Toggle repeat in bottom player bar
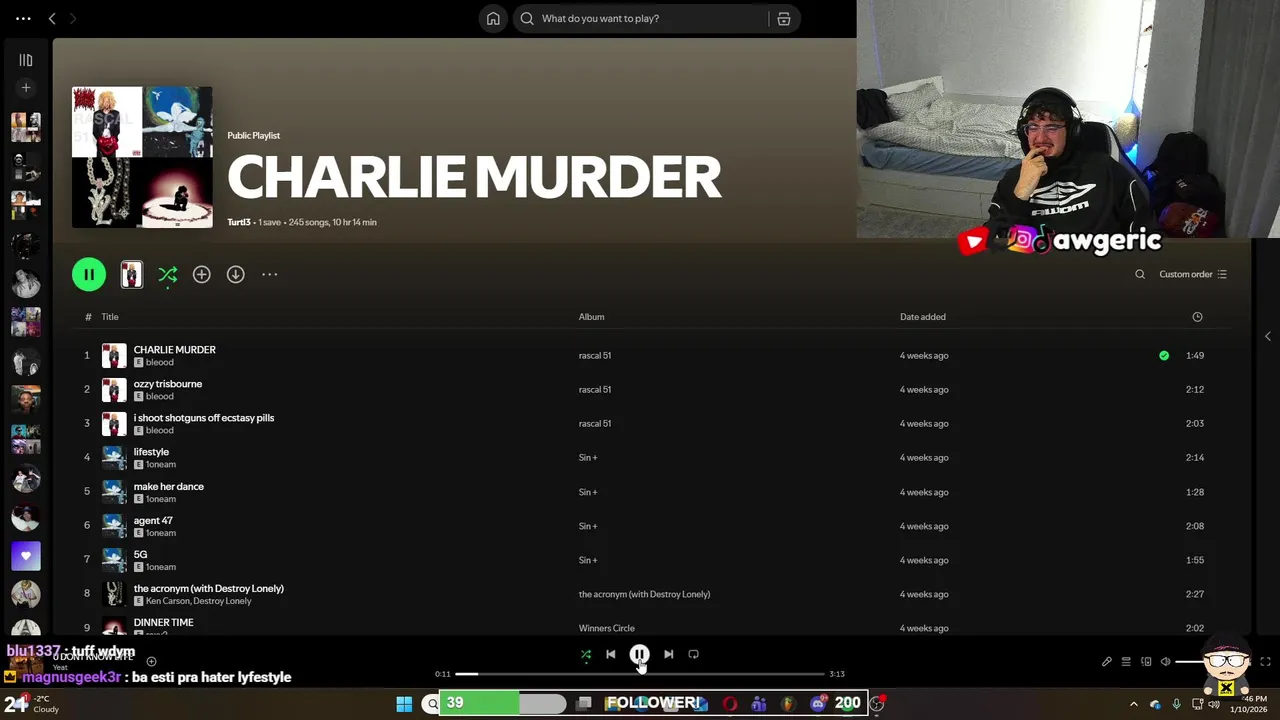 694,655
